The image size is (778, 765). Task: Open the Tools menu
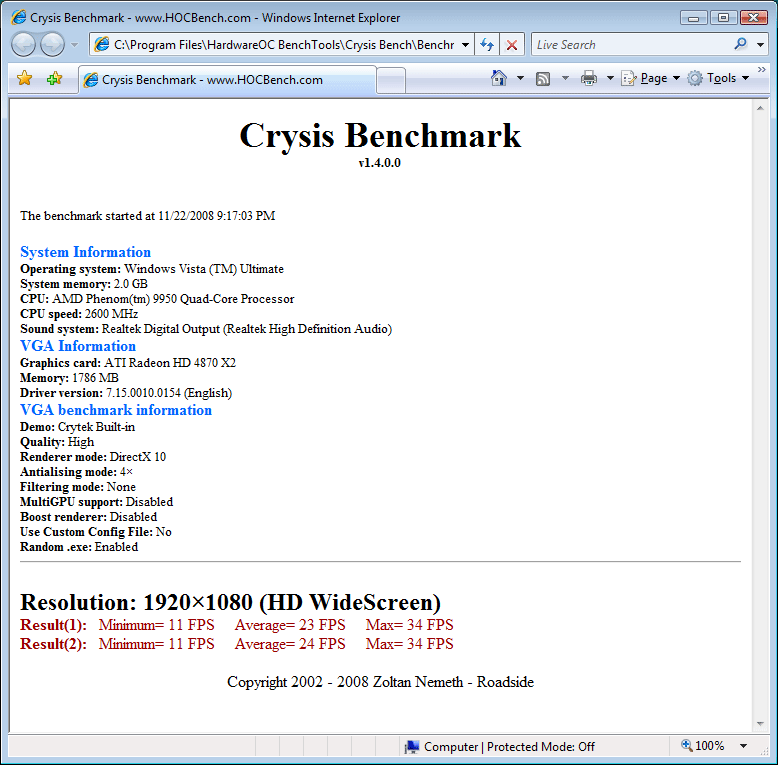coord(717,78)
